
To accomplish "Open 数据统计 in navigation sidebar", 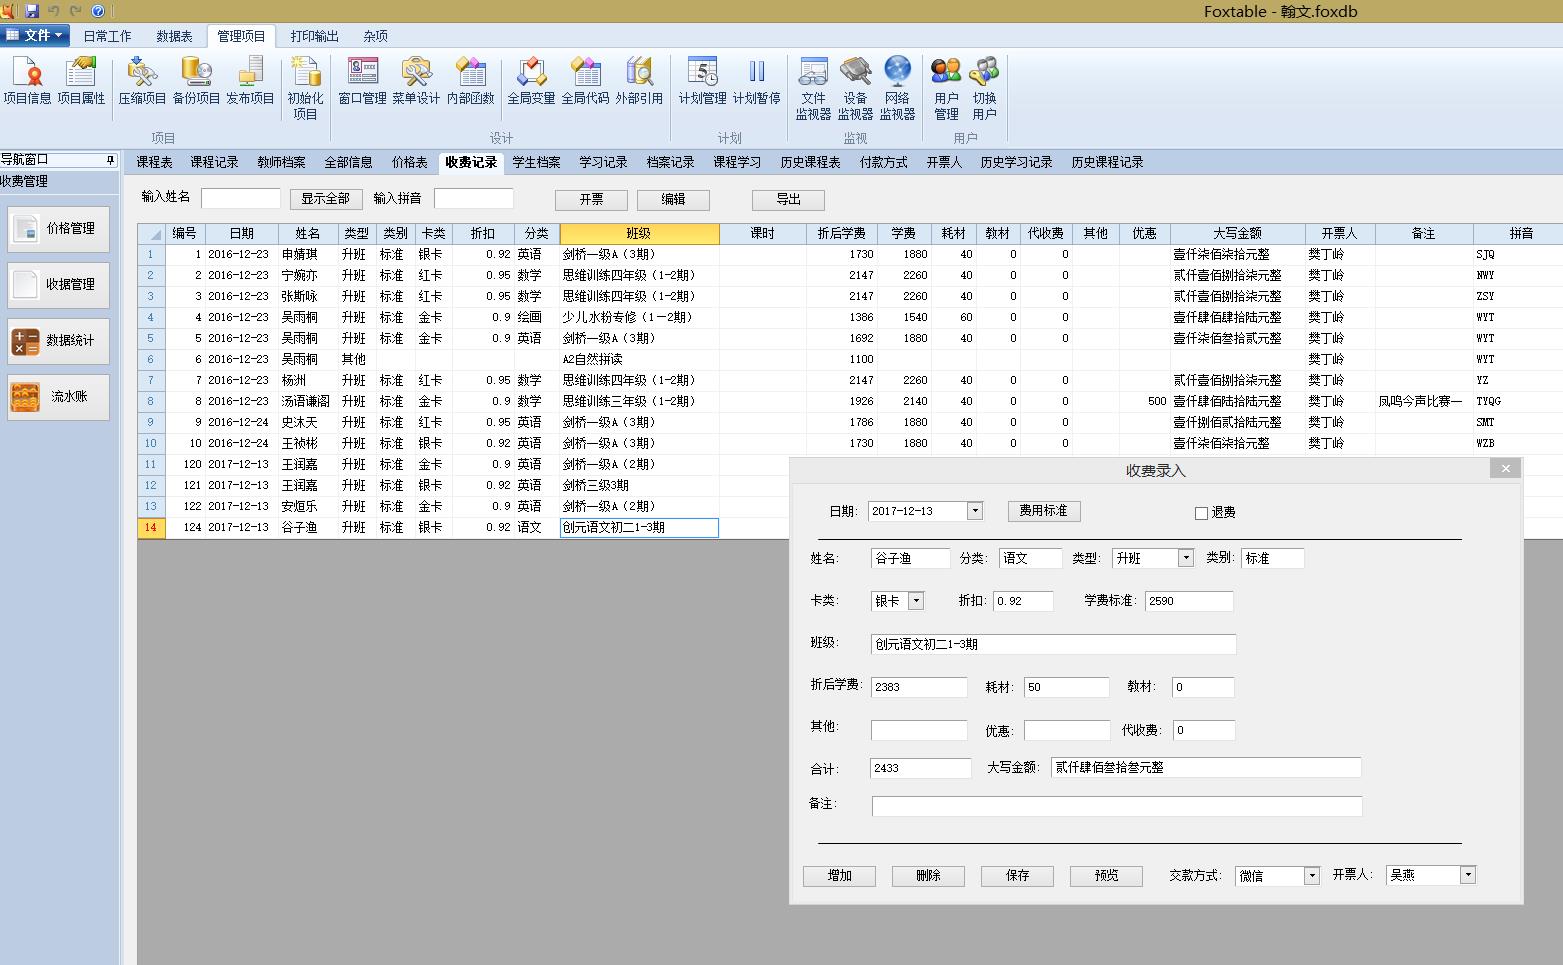I will (x=58, y=341).
